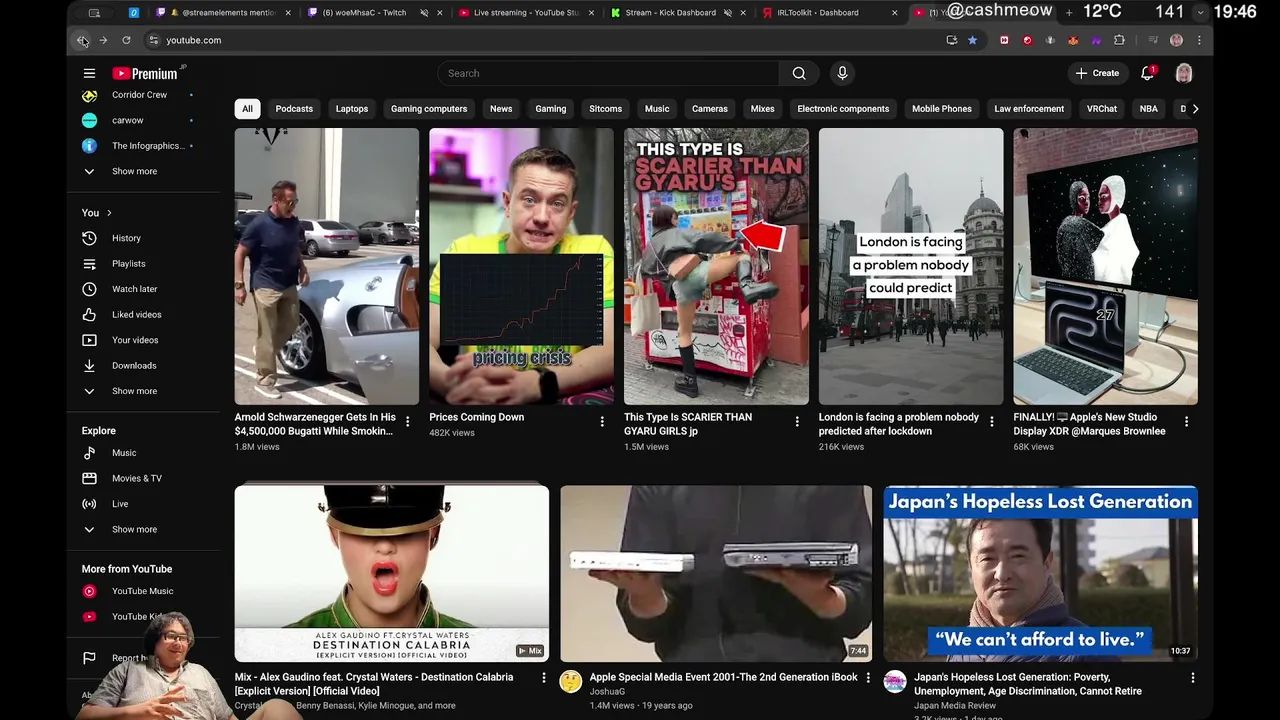1280x720 pixels.
Task: Select the Laptops filter chip
Action: tap(352, 109)
